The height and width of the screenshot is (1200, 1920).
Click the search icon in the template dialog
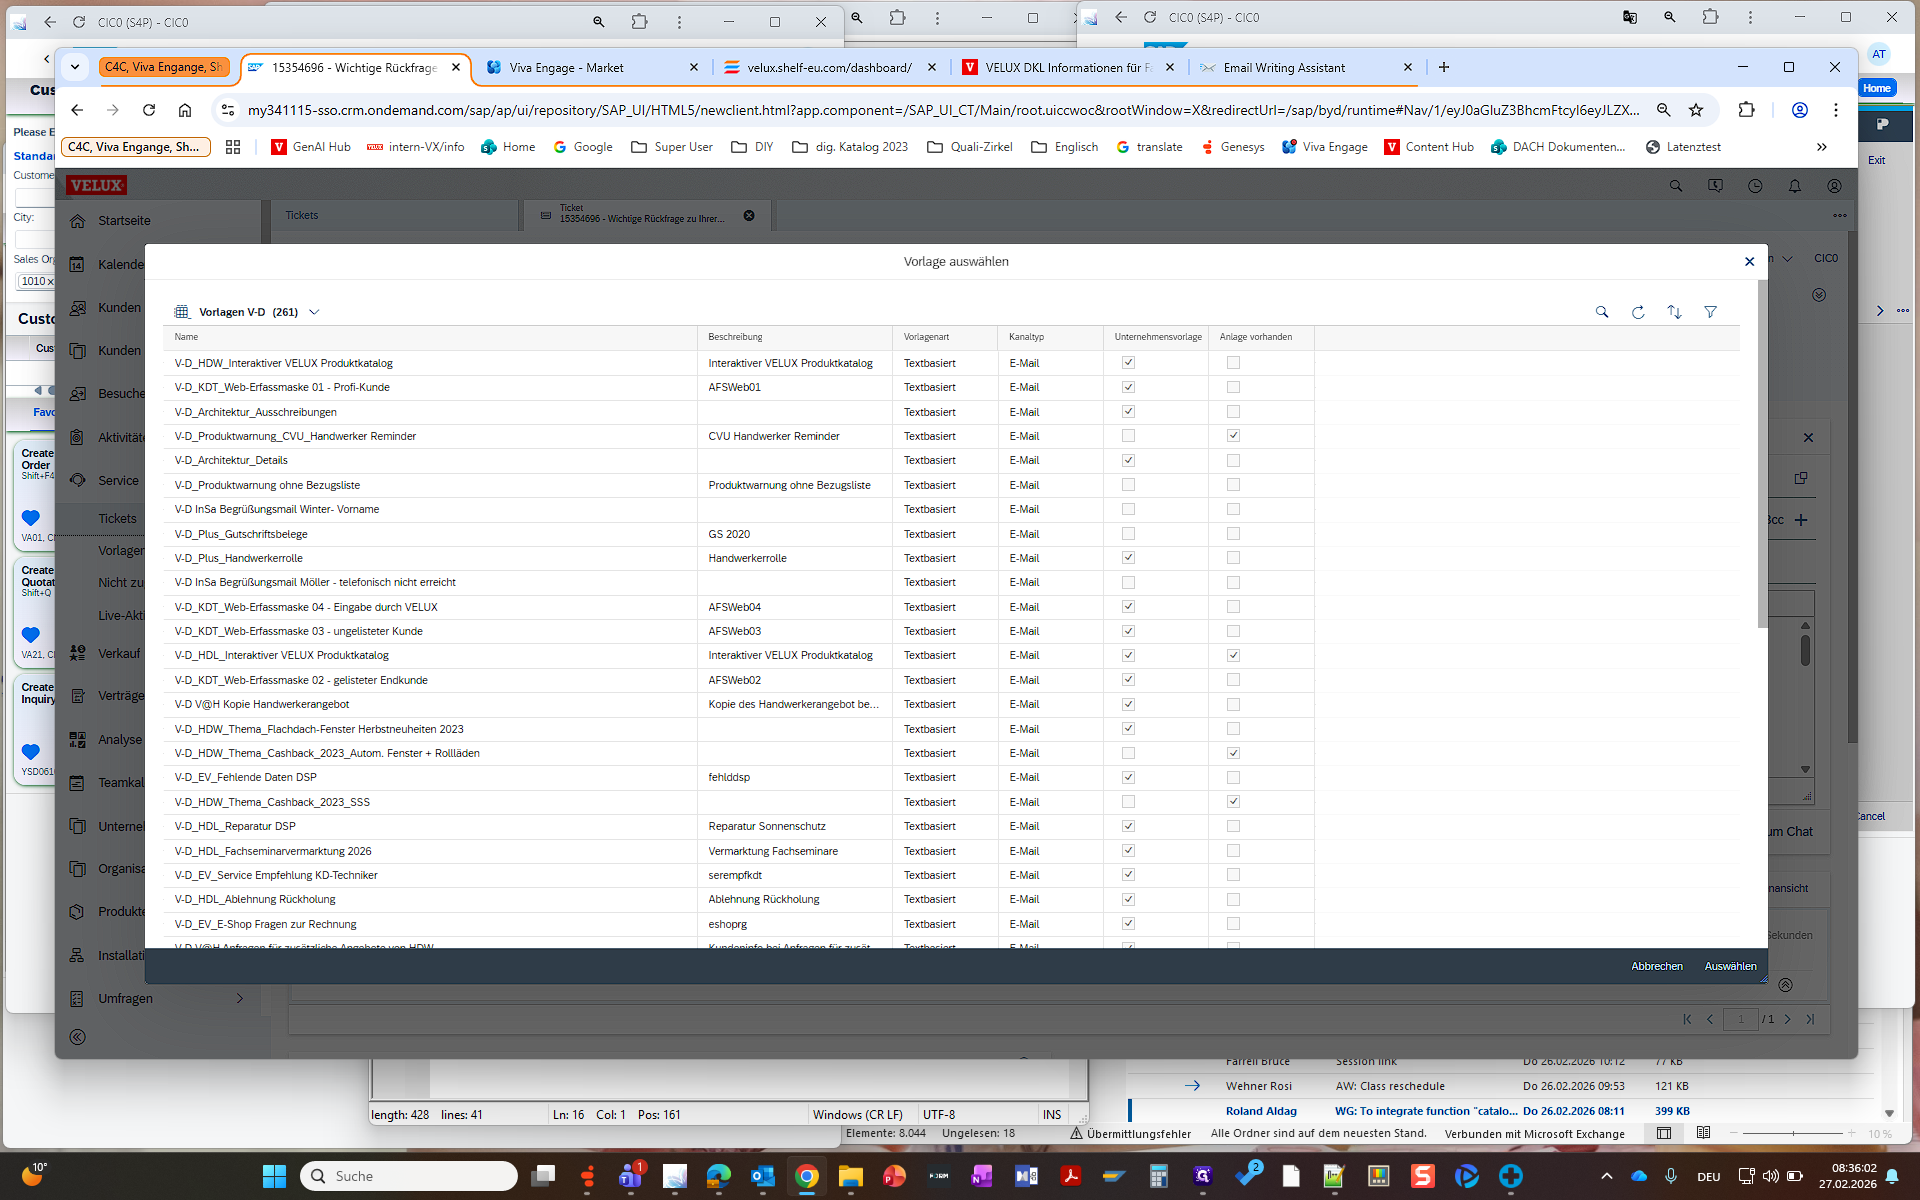point(1602,312)
